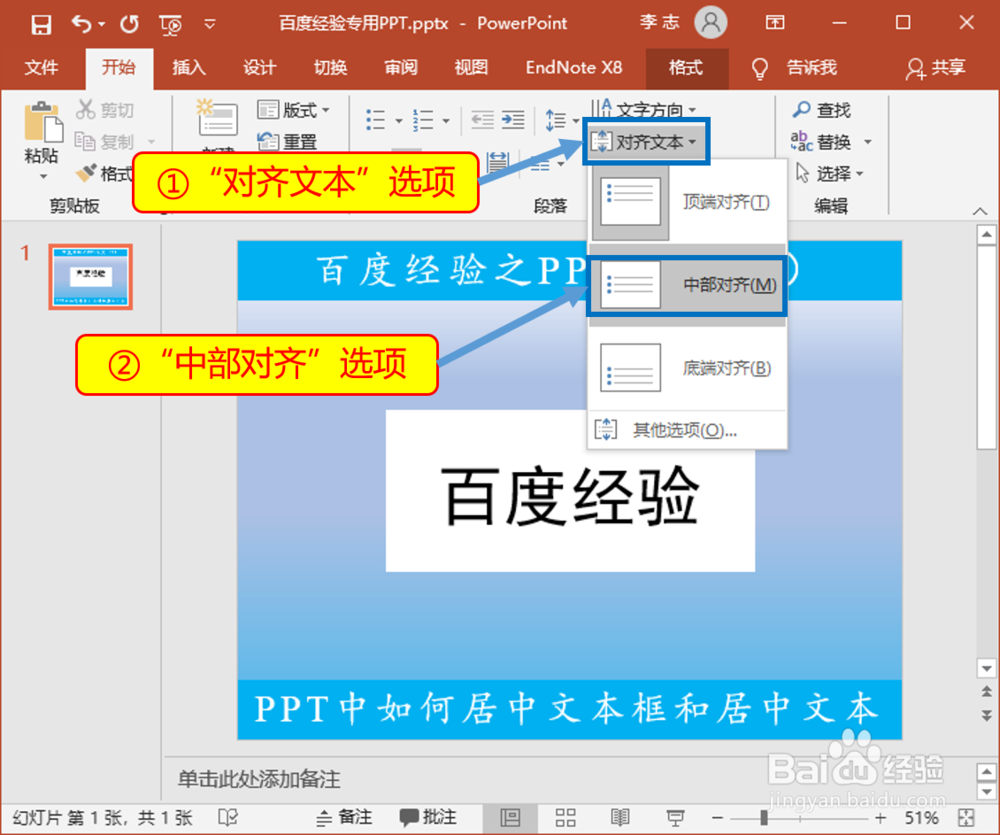
Task: Go to next slide with double-down arrow
Action: (987, 715)
